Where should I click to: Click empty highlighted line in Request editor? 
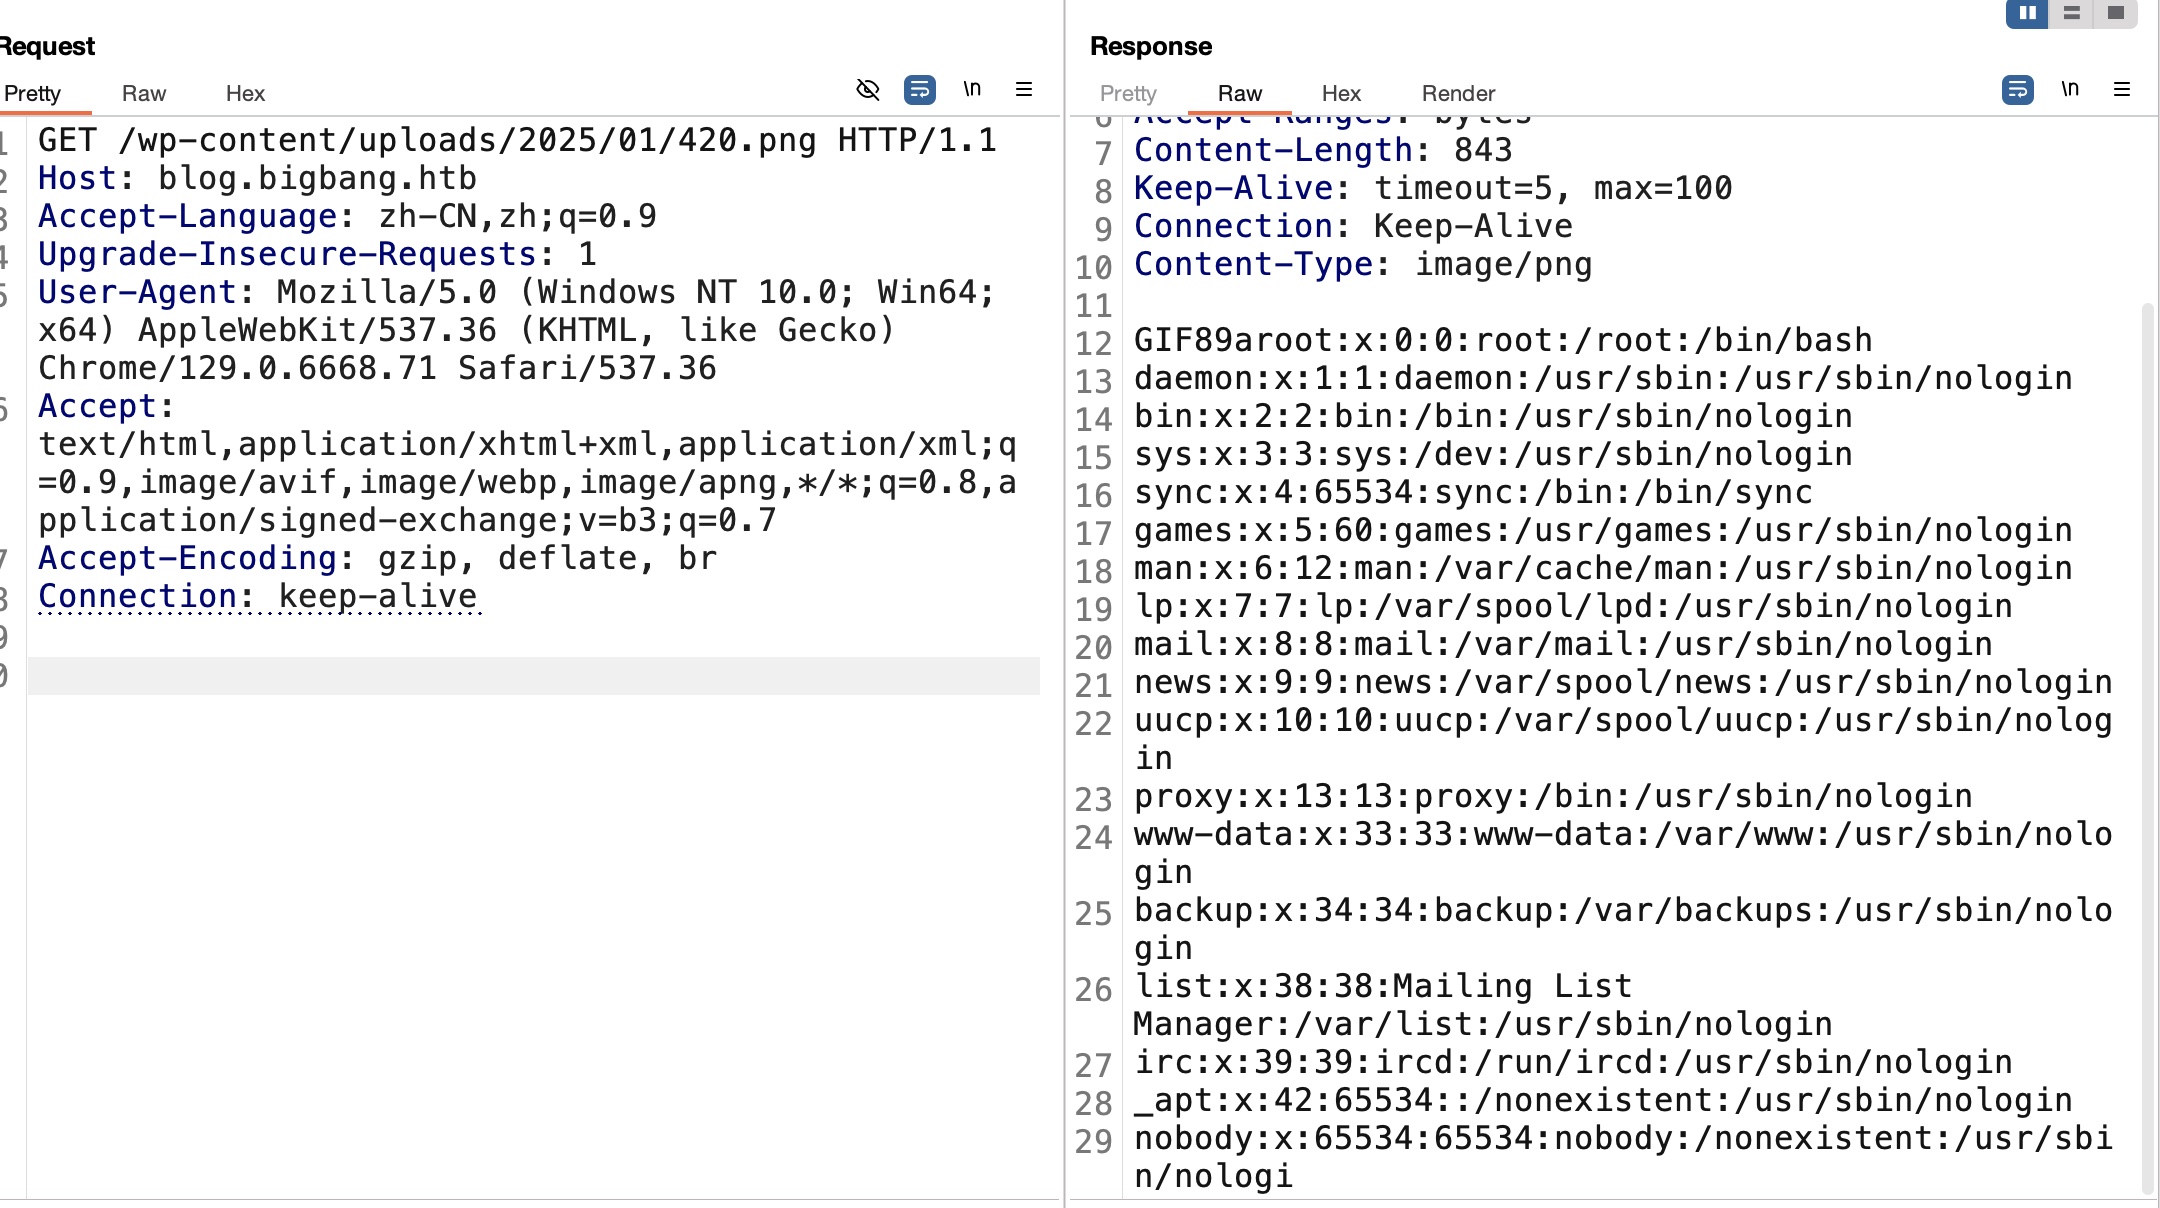[x=532, y=676]
